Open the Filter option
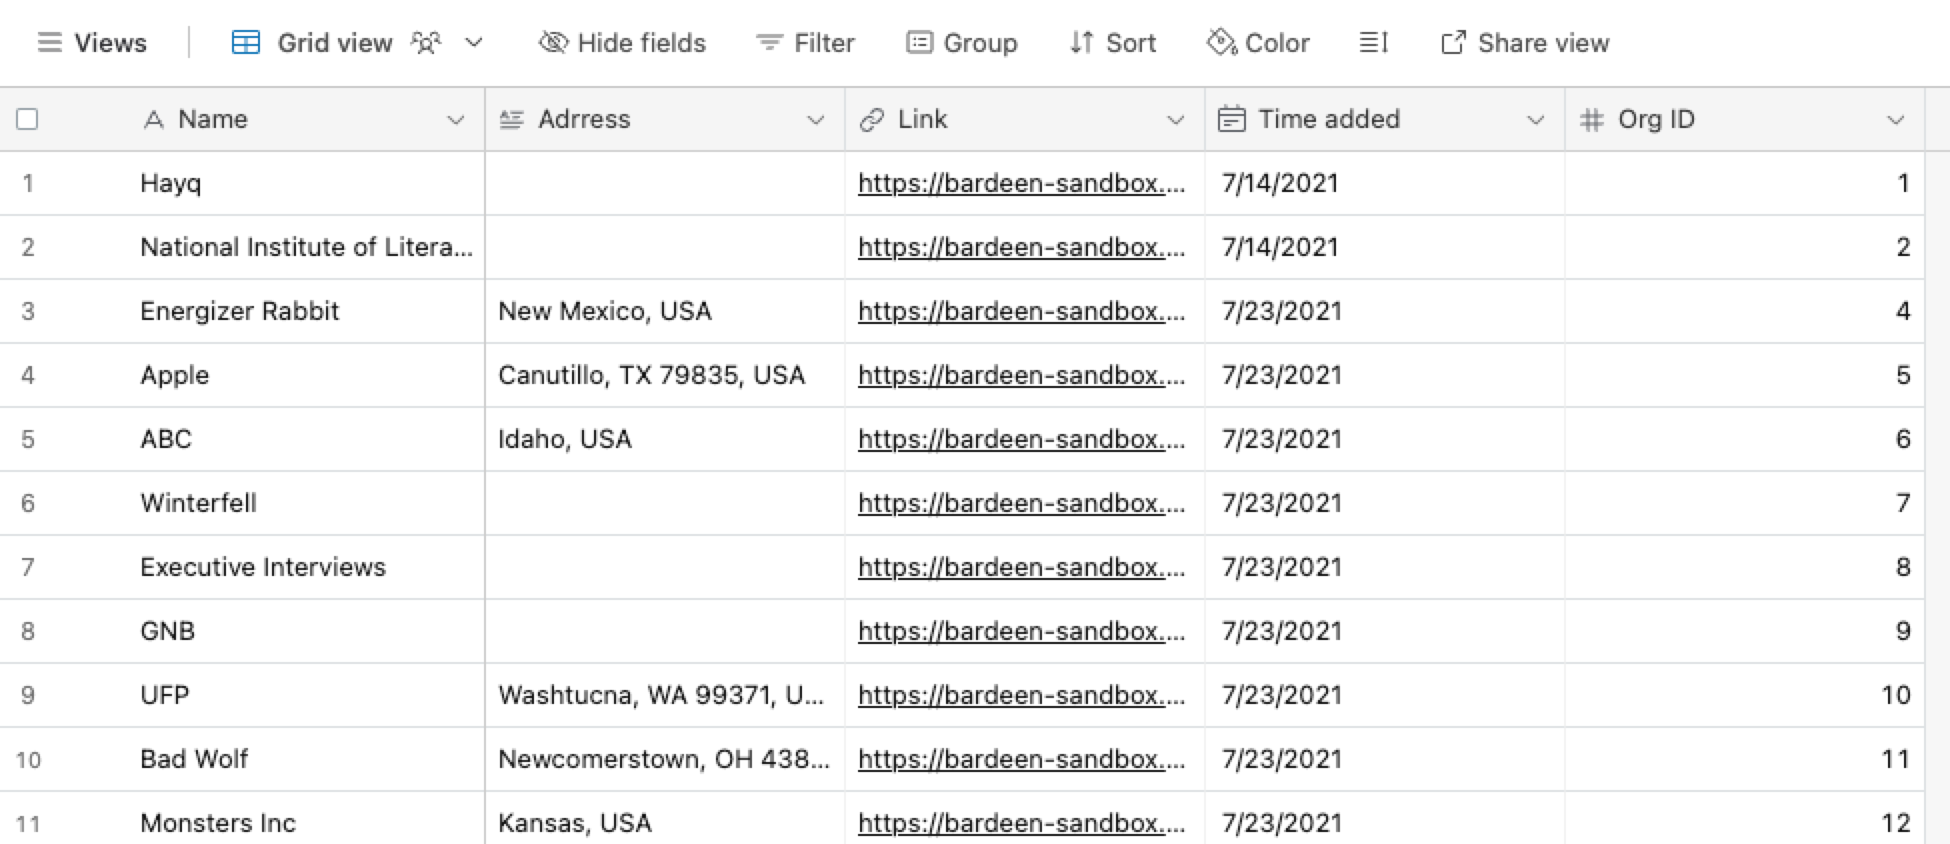Viewport: 1950px width, 844px height. pos(805,43)
